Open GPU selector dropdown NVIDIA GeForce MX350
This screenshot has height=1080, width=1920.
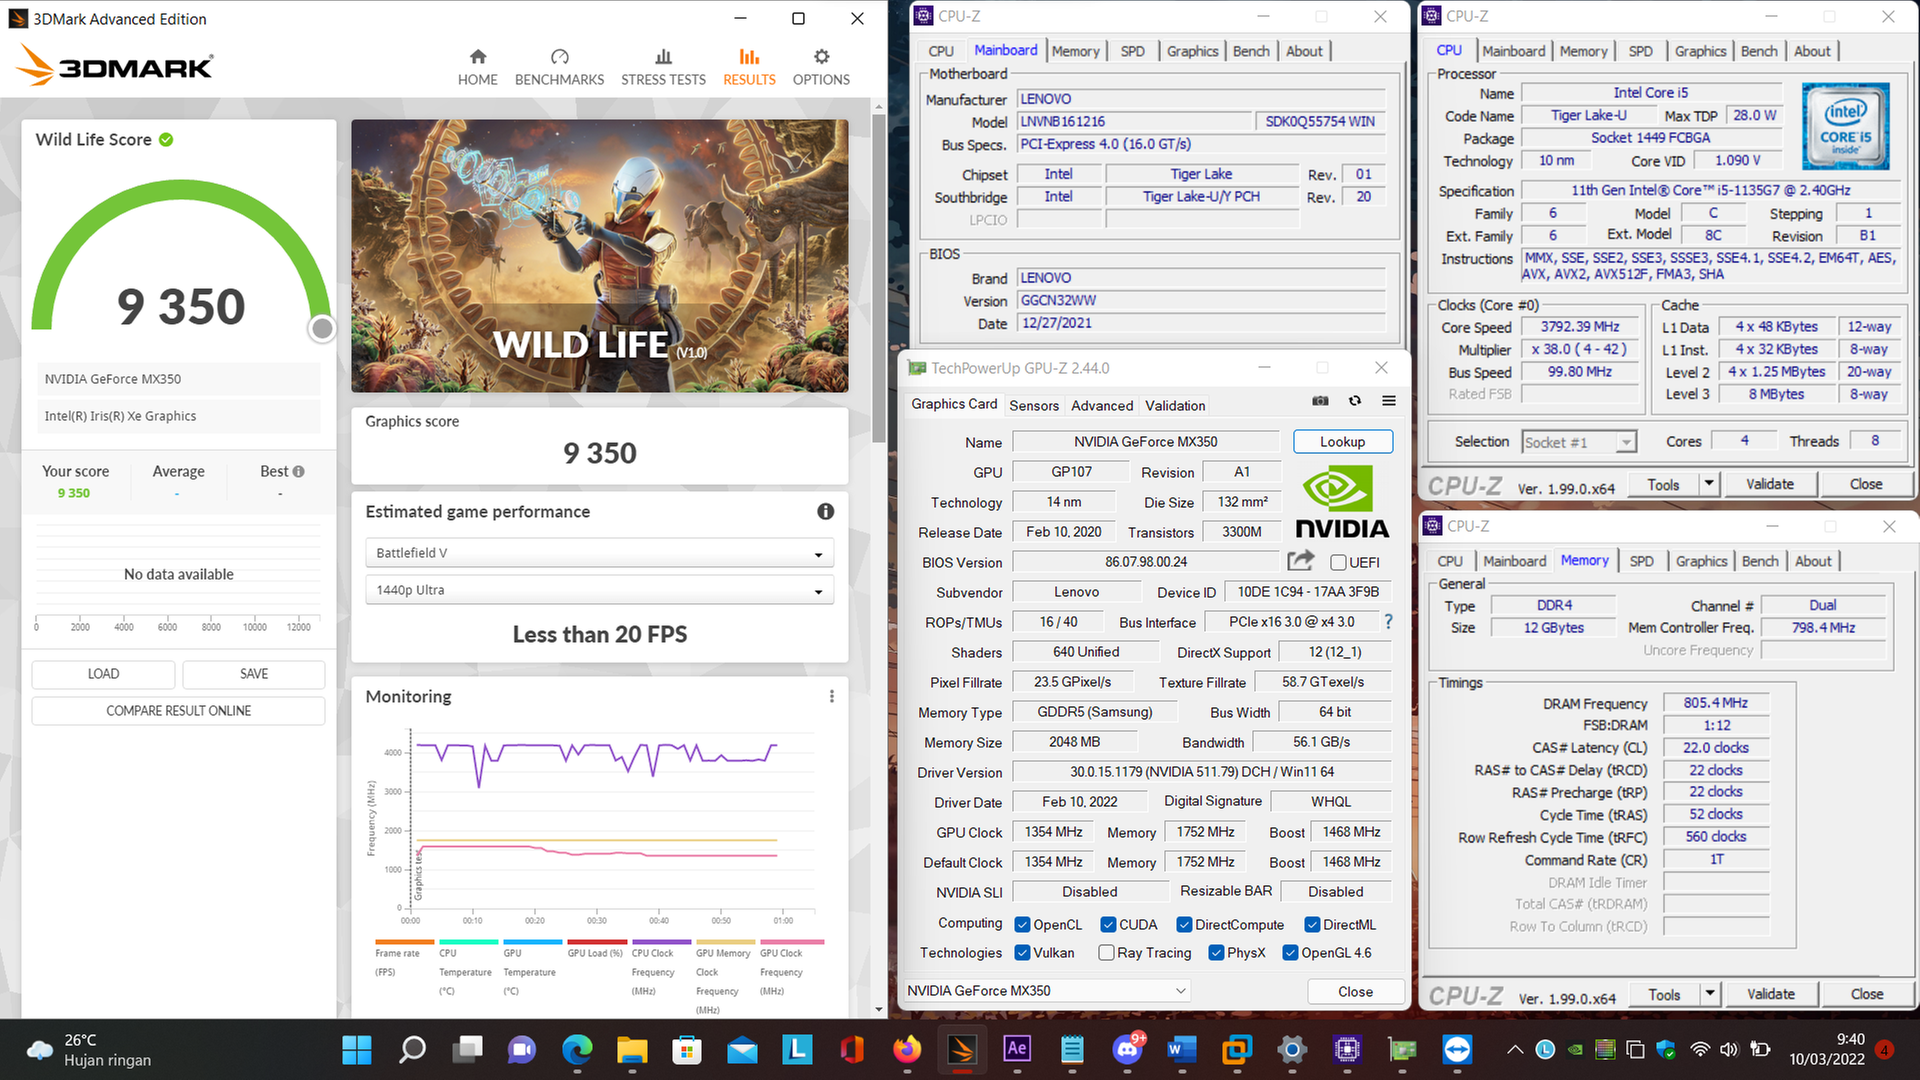(1047, 991)
